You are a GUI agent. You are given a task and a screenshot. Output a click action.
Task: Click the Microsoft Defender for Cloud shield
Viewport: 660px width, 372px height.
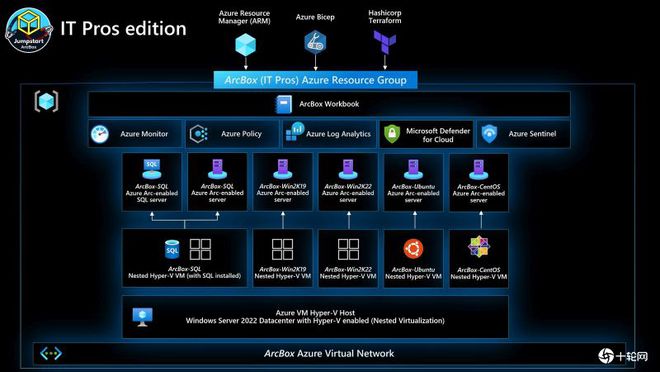tap(392, 134)
